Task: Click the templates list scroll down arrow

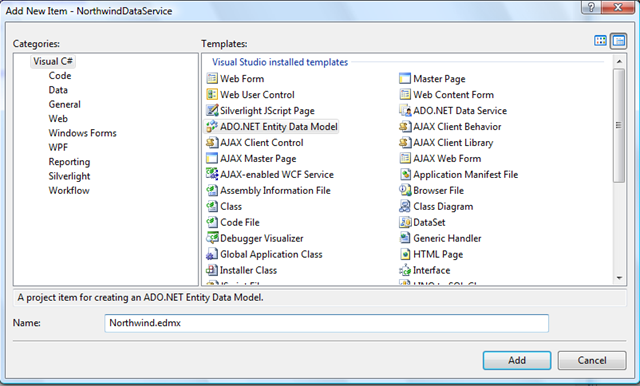Action: (x=619, y=278)
